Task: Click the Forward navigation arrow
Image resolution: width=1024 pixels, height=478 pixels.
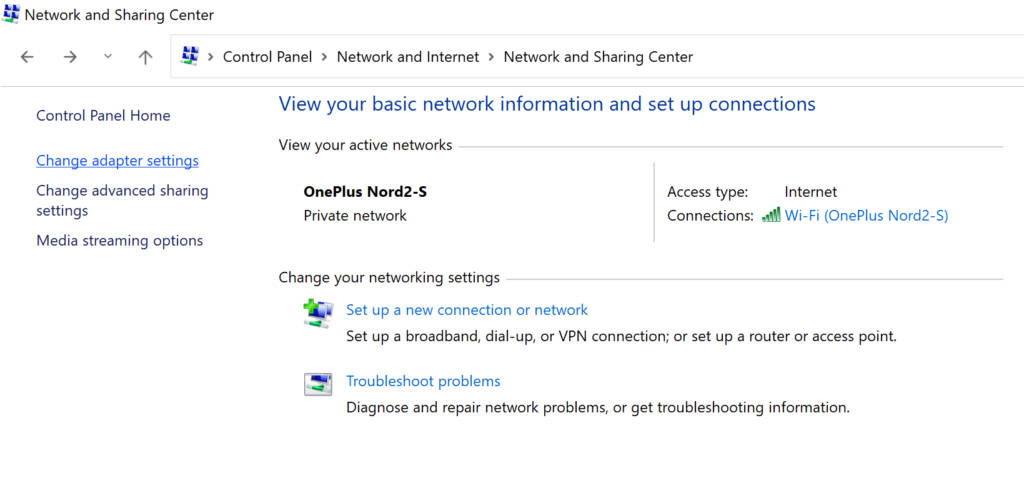Action: [x=70, y=57]
